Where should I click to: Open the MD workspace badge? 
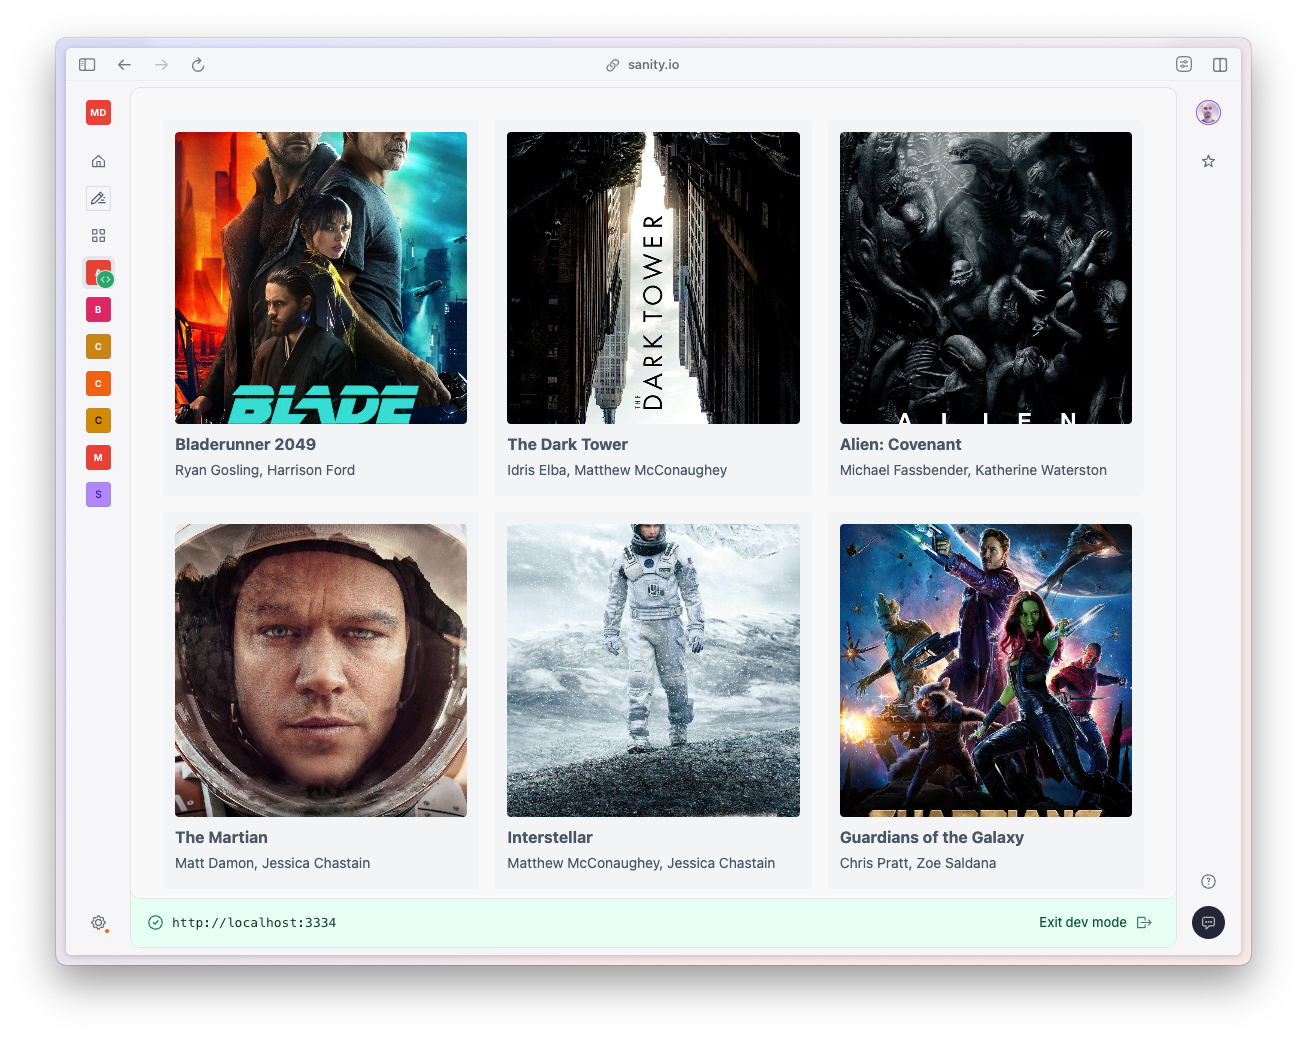click(98, 113)
